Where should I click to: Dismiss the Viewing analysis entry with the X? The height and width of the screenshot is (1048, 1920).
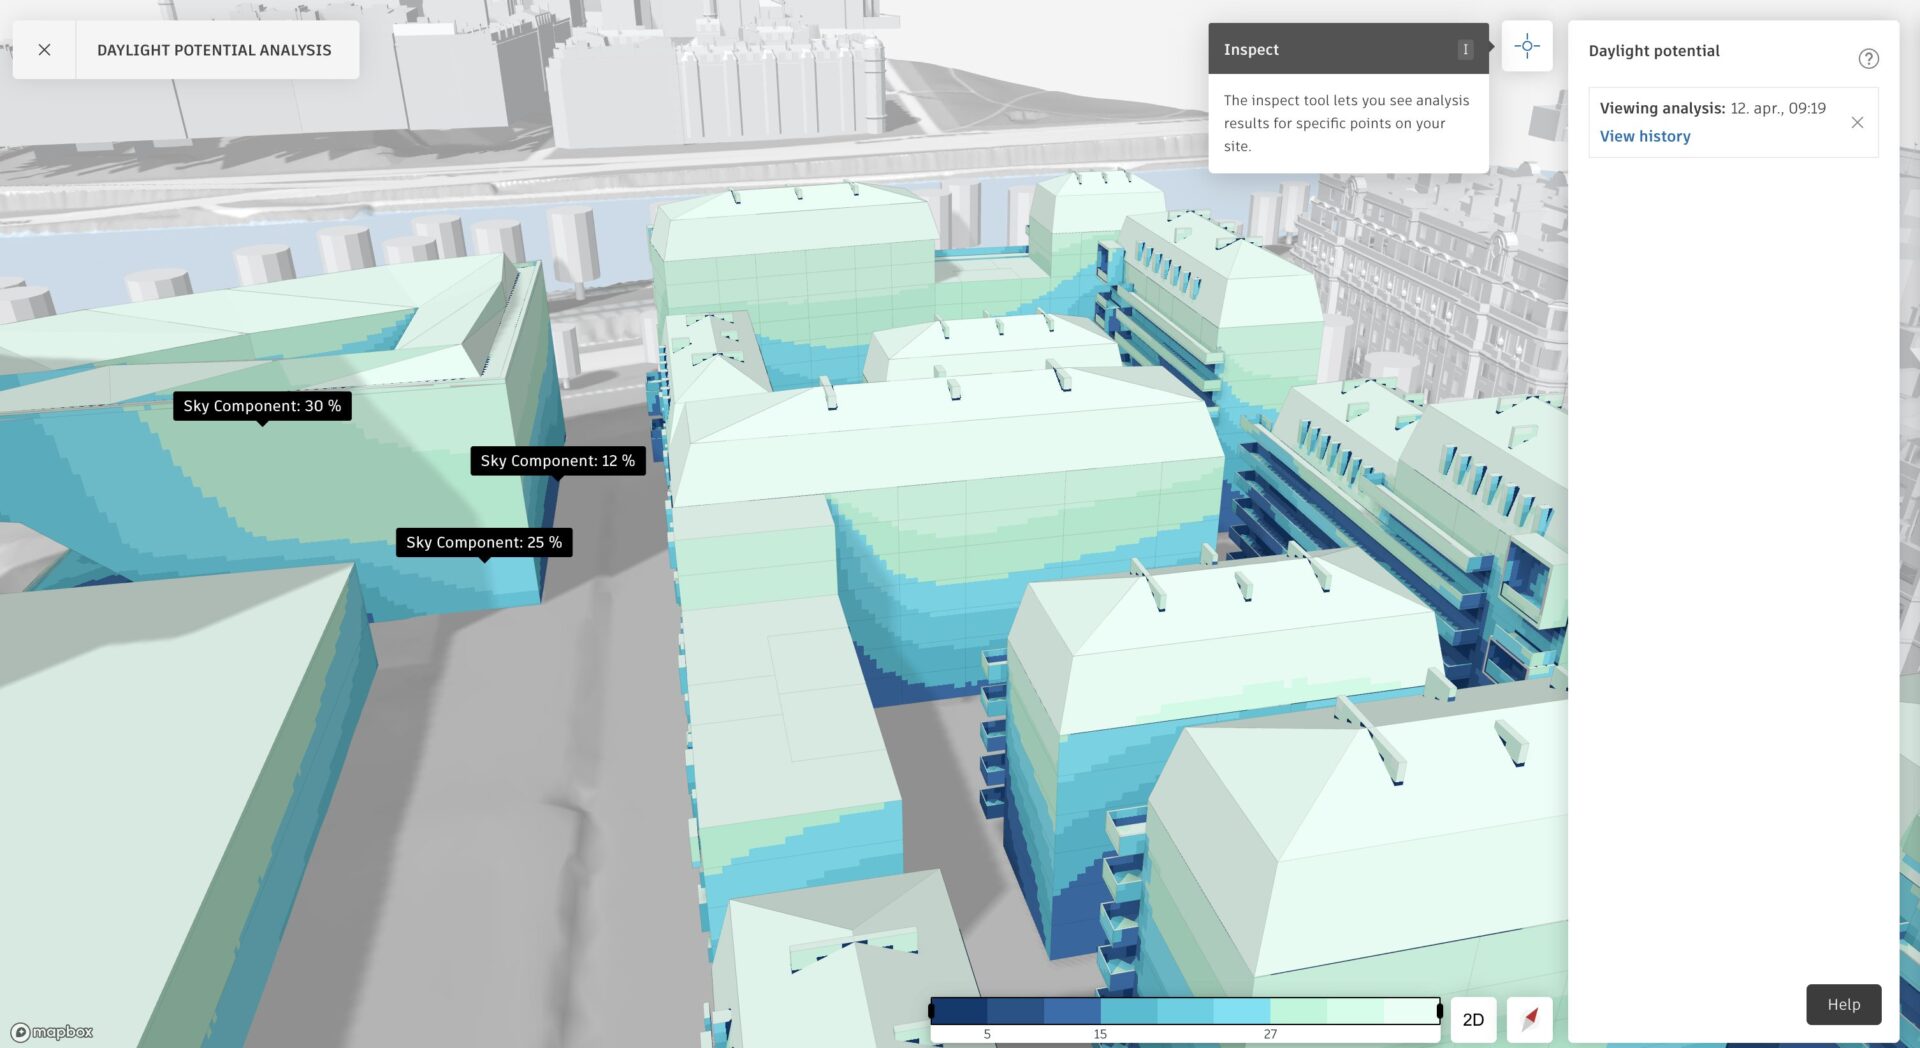pos(1858,122)
